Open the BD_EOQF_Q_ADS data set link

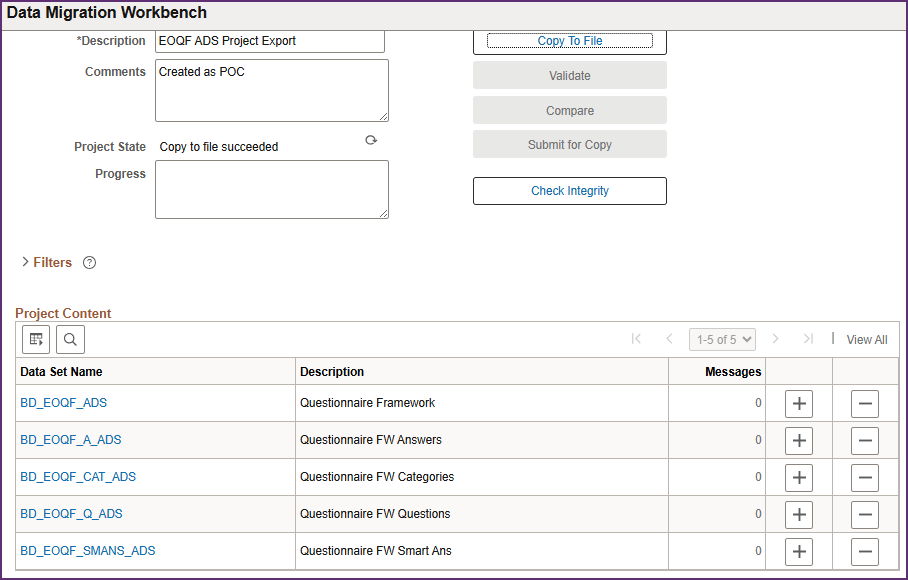[71, 514]
